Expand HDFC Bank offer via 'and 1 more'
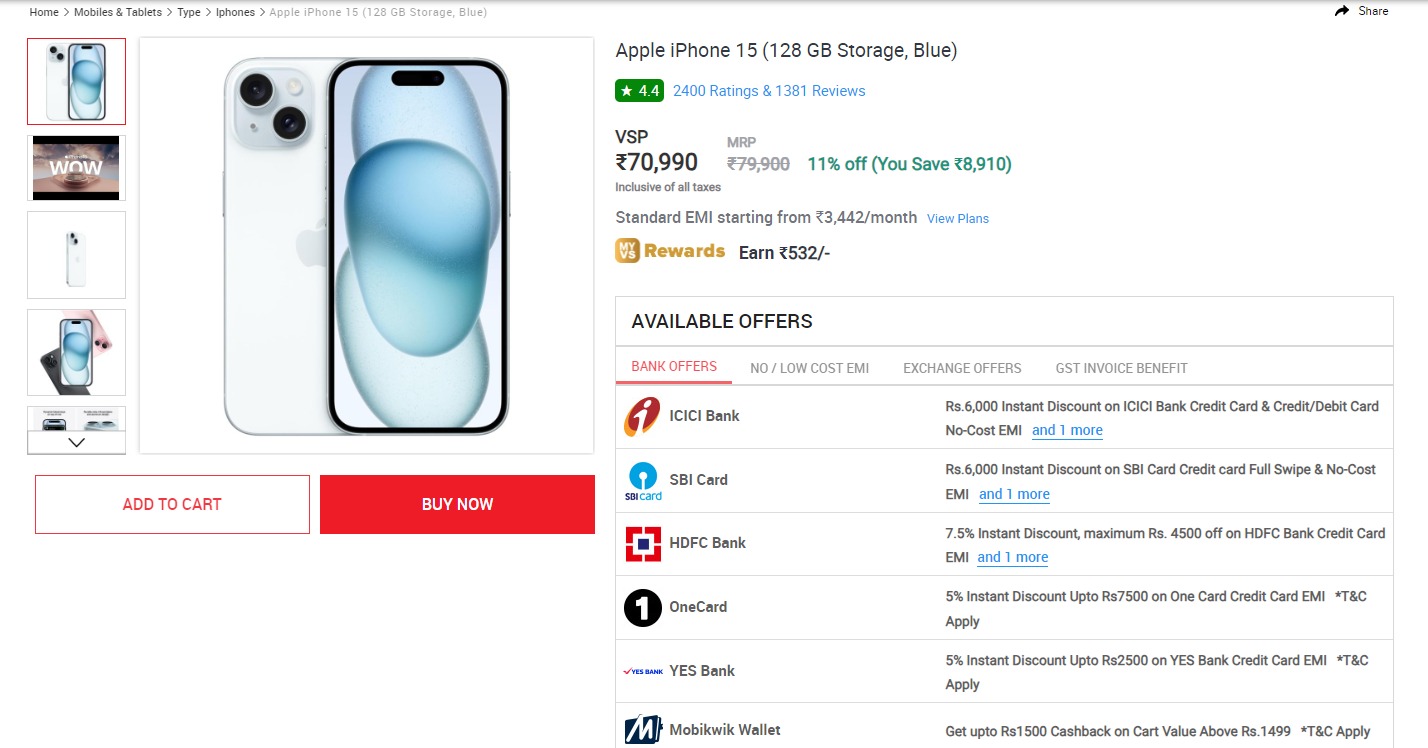The height and width of the screenshot is (748, 1428). point(1012,557)
